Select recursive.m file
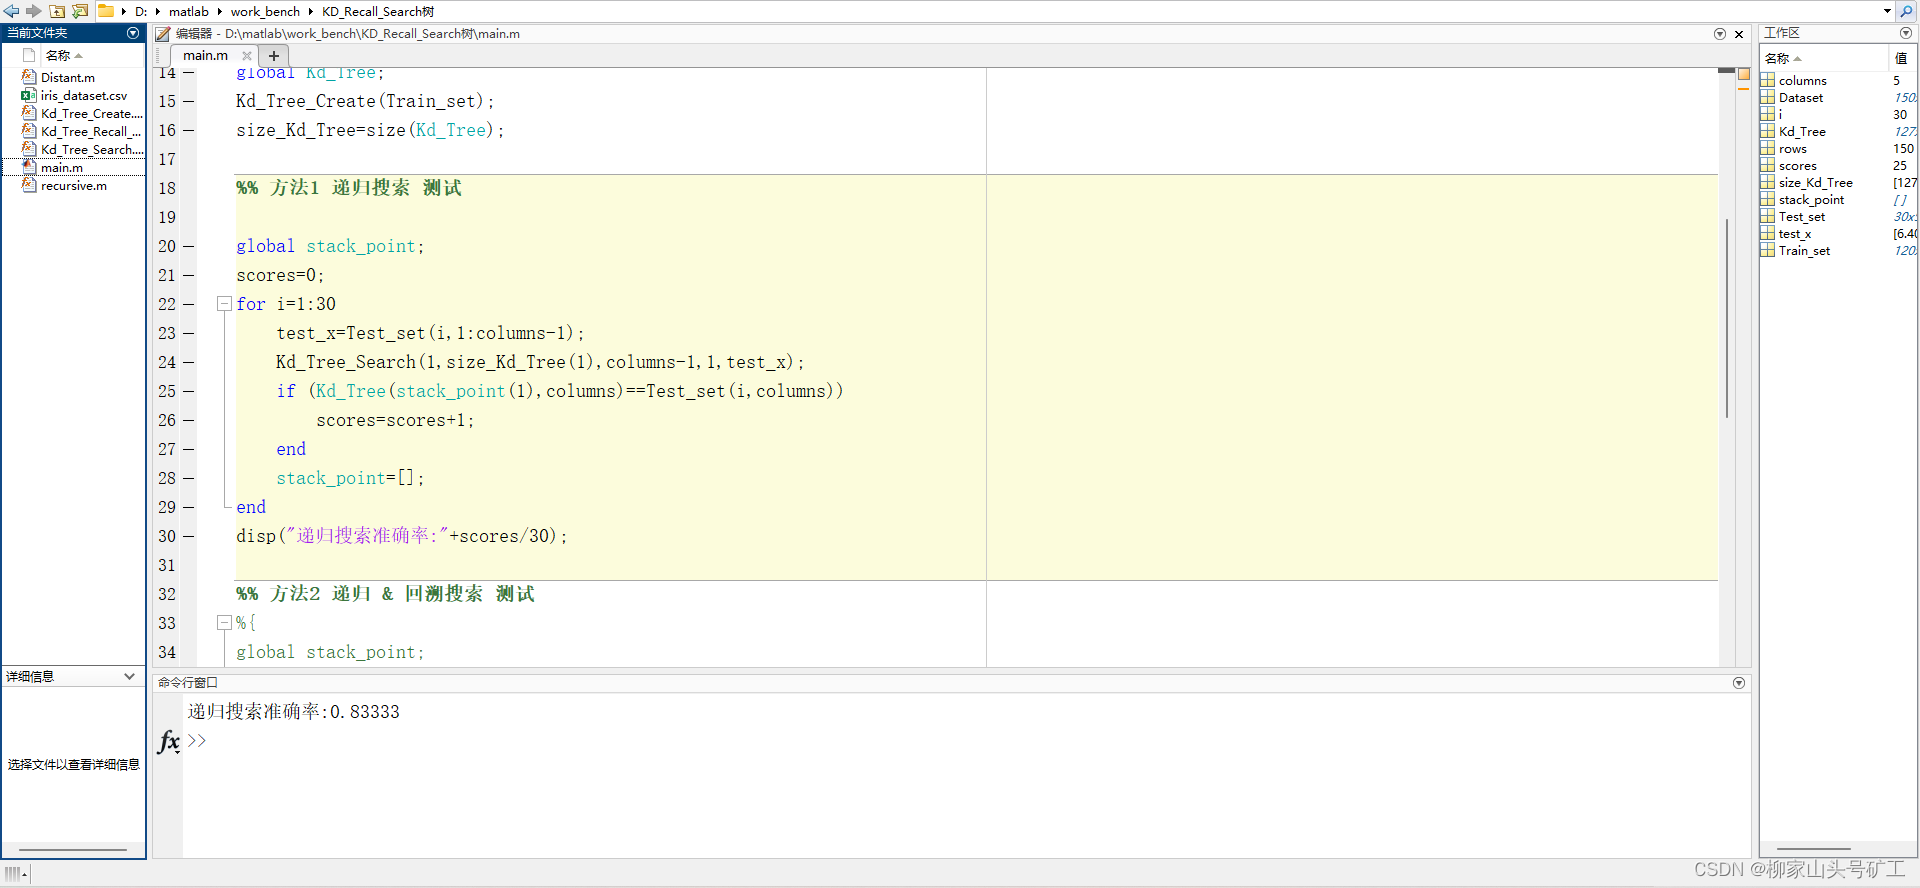 click(x=74, y=186)
